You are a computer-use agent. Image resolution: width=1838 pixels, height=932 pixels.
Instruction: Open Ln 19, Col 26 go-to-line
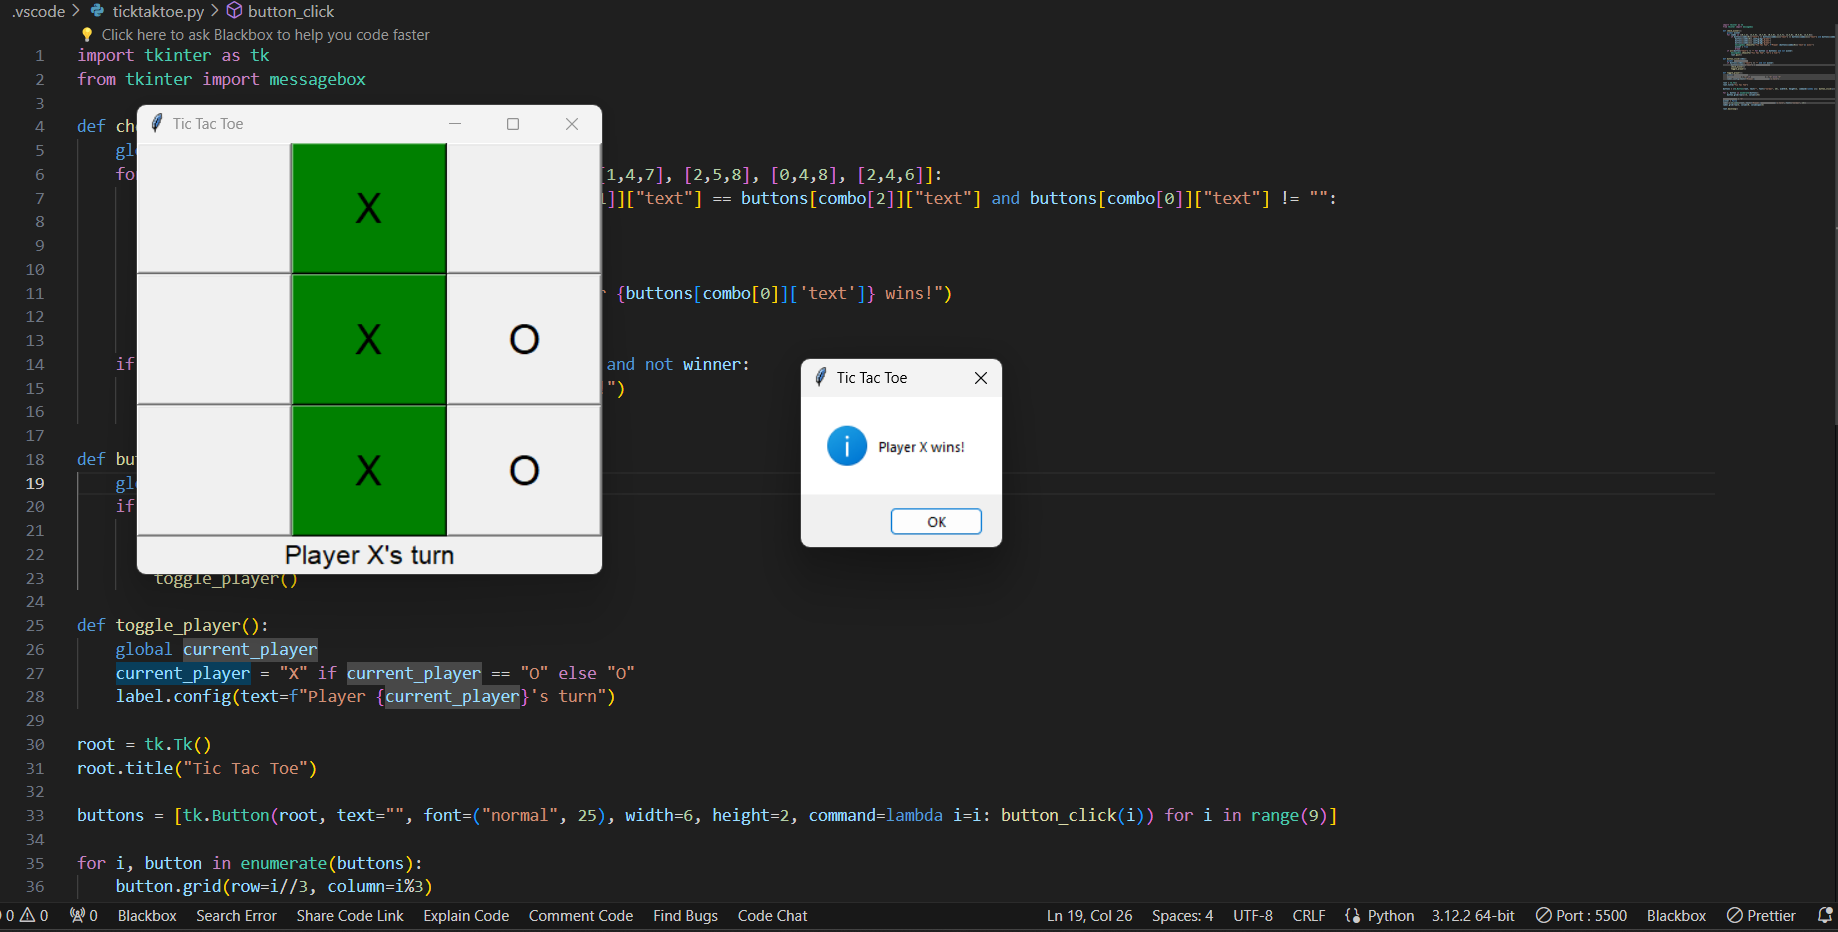pyautogui.click(x=1089, y=915)
